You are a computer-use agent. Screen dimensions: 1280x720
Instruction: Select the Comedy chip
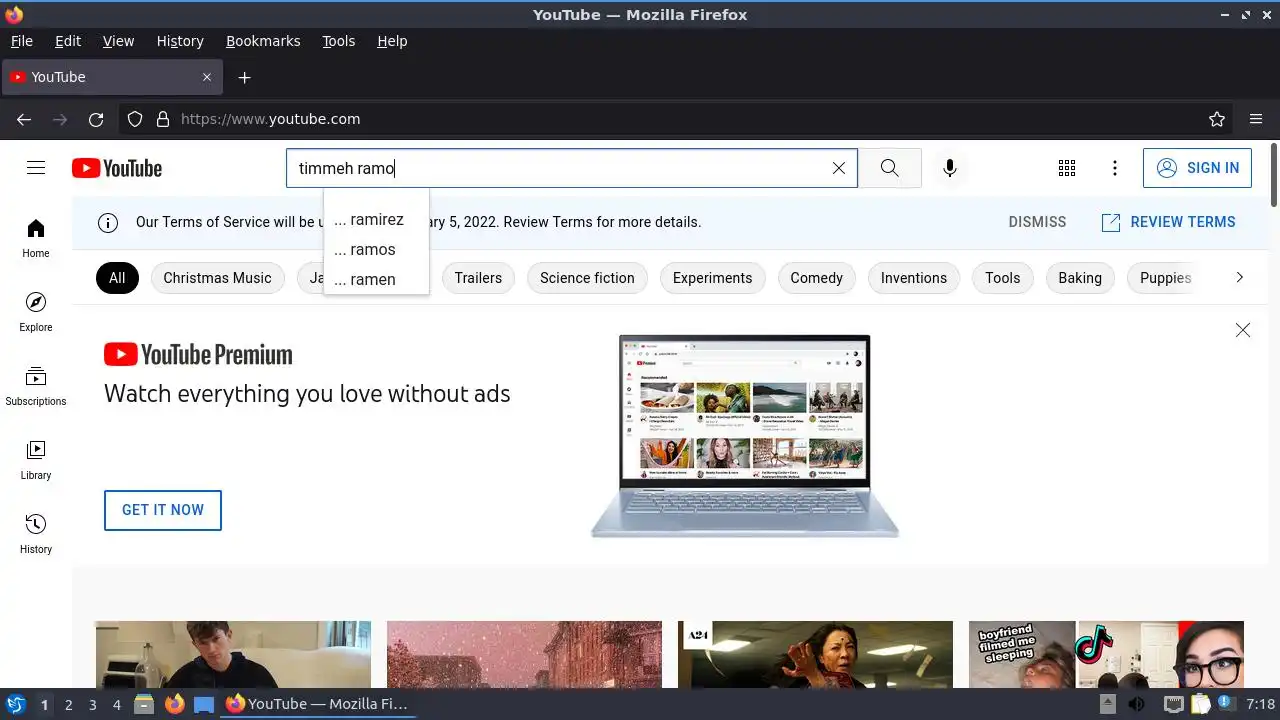(816, 278)
